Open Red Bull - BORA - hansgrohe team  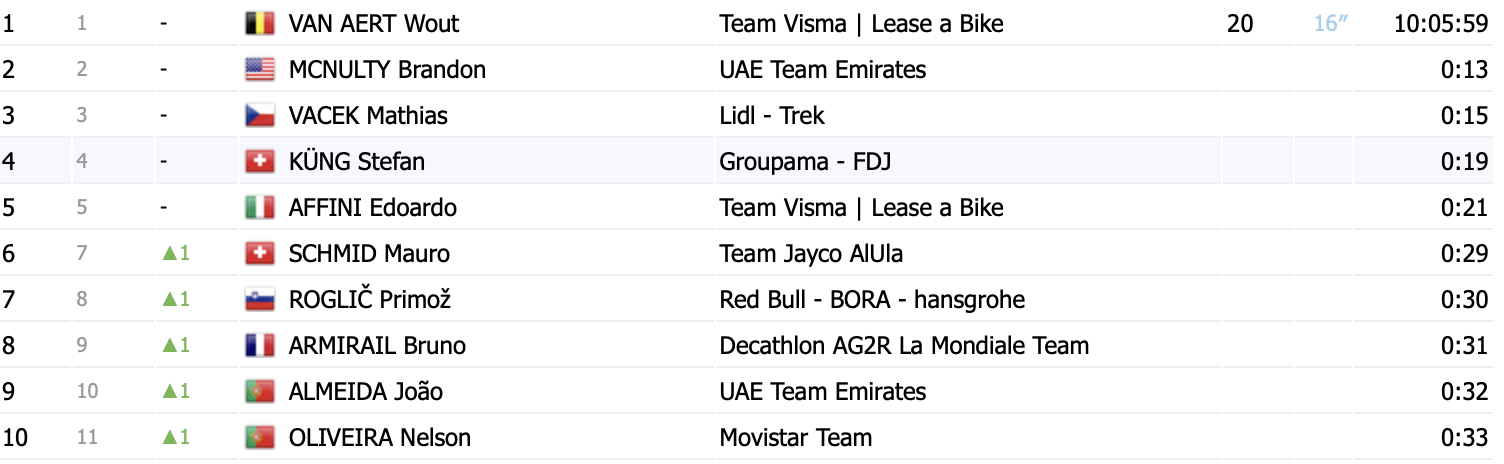click(x=872, y=300)
